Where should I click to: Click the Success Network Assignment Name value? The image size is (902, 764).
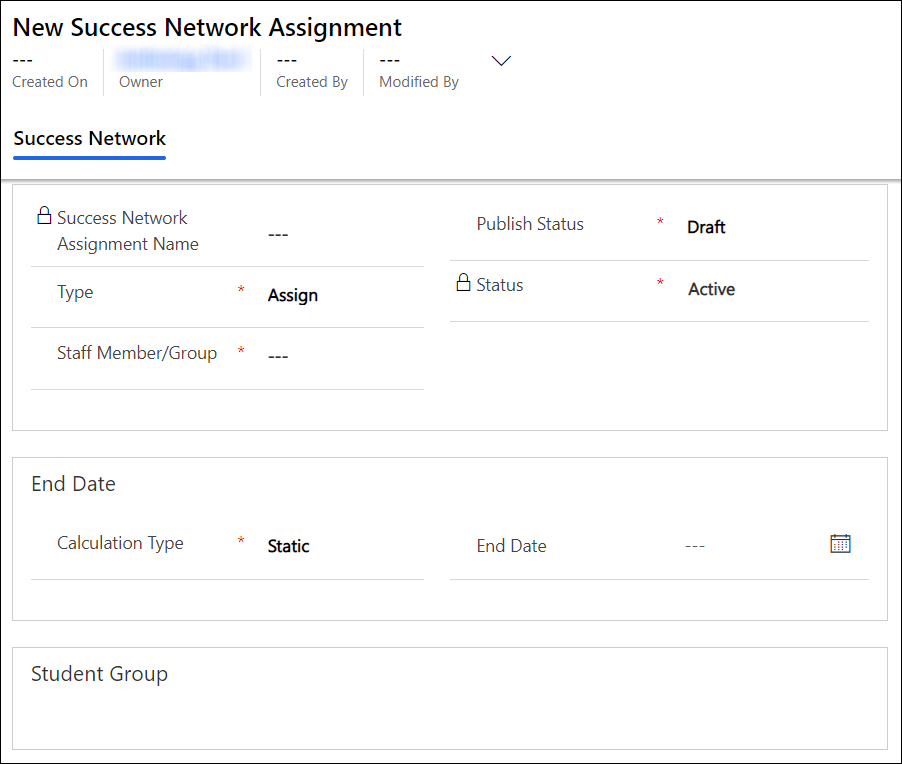point(278,234)
